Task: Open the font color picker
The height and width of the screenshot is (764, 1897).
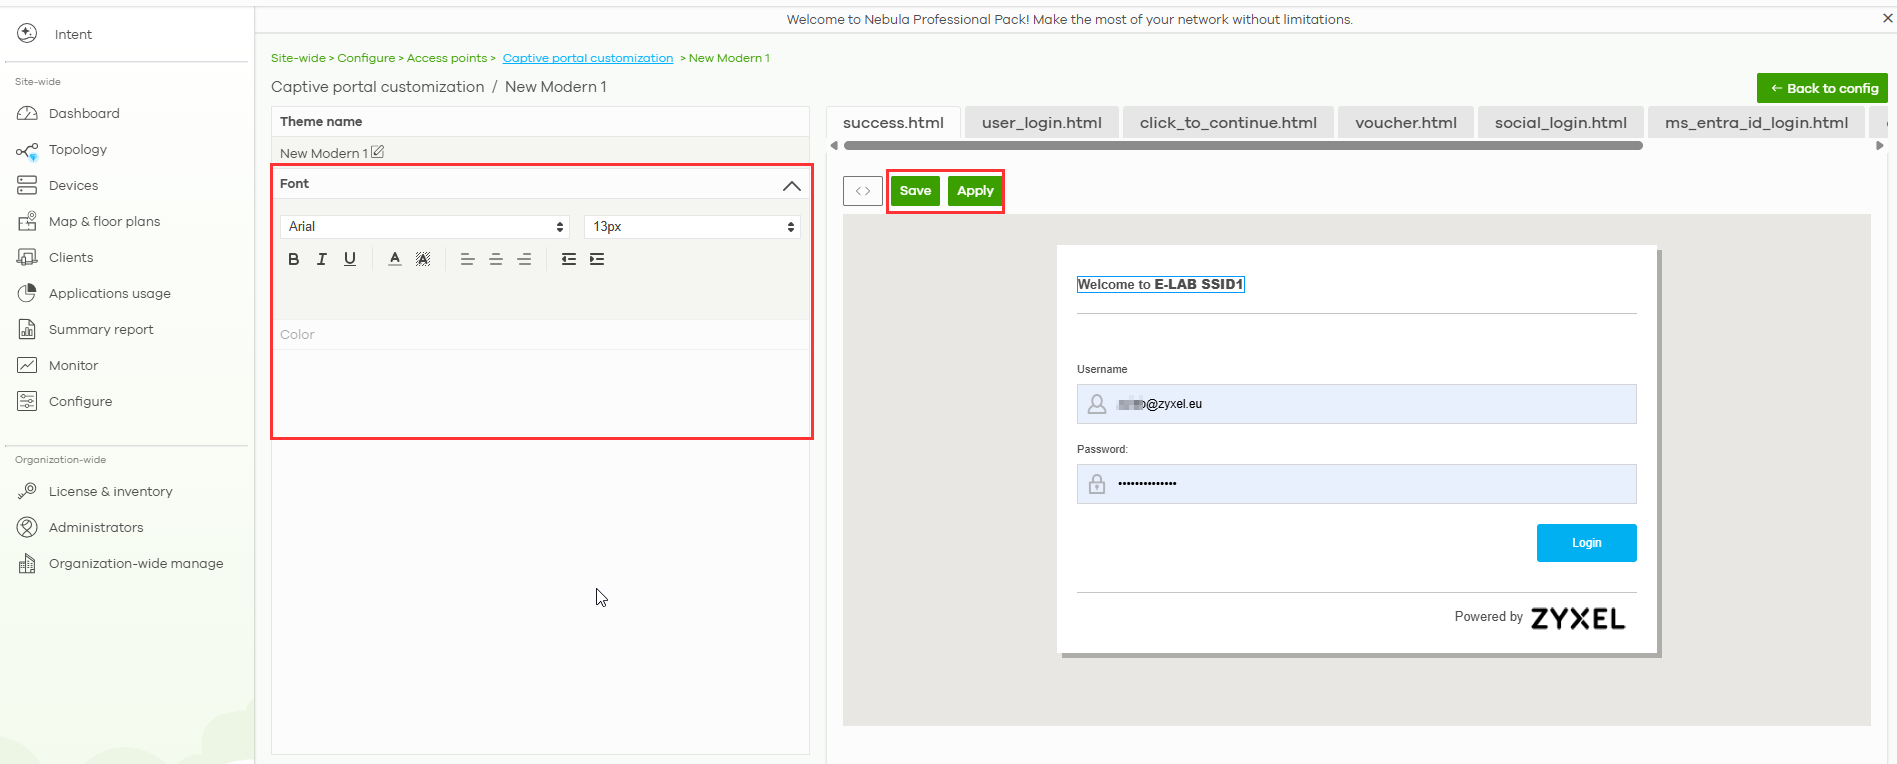Action: (395, 259)
